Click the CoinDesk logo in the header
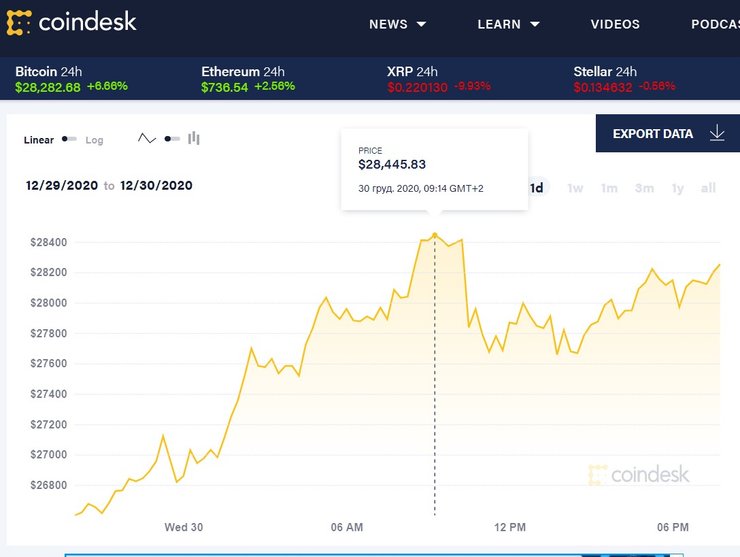This screenshot has width=740, height=557. click(71, 22)
